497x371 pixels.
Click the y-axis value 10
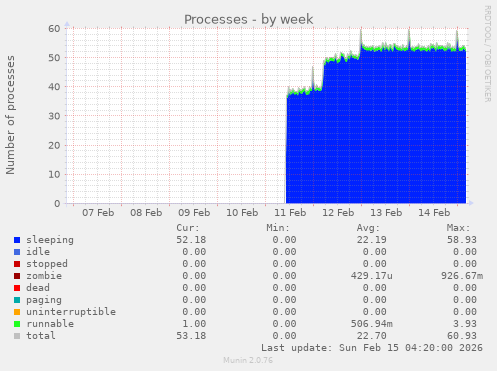coord(54,174)
